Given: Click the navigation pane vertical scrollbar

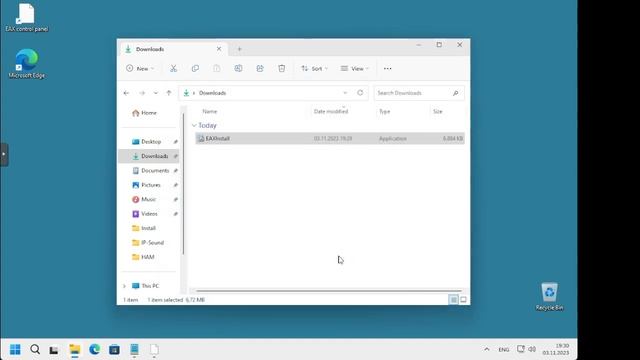Looking at the screenshot, I should pos(183,184).
